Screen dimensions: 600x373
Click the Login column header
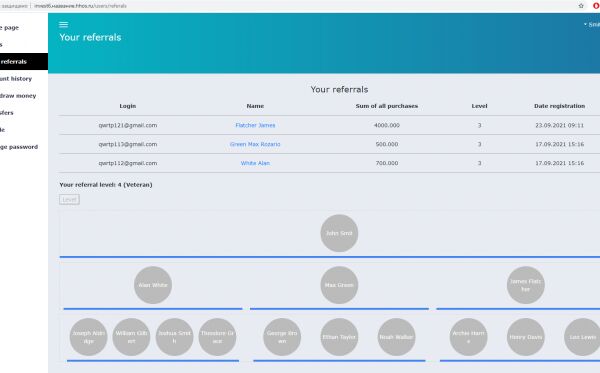click(x=127, y=106)
